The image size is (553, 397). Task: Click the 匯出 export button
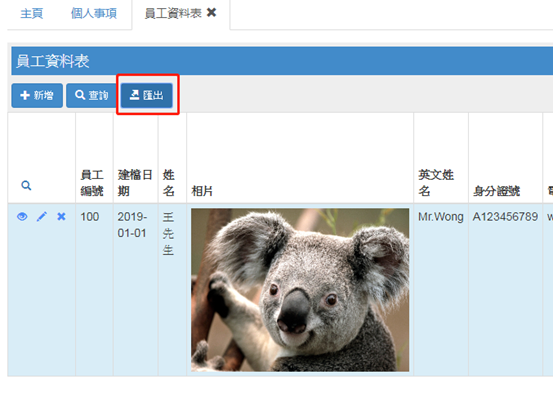coord(147,95)
